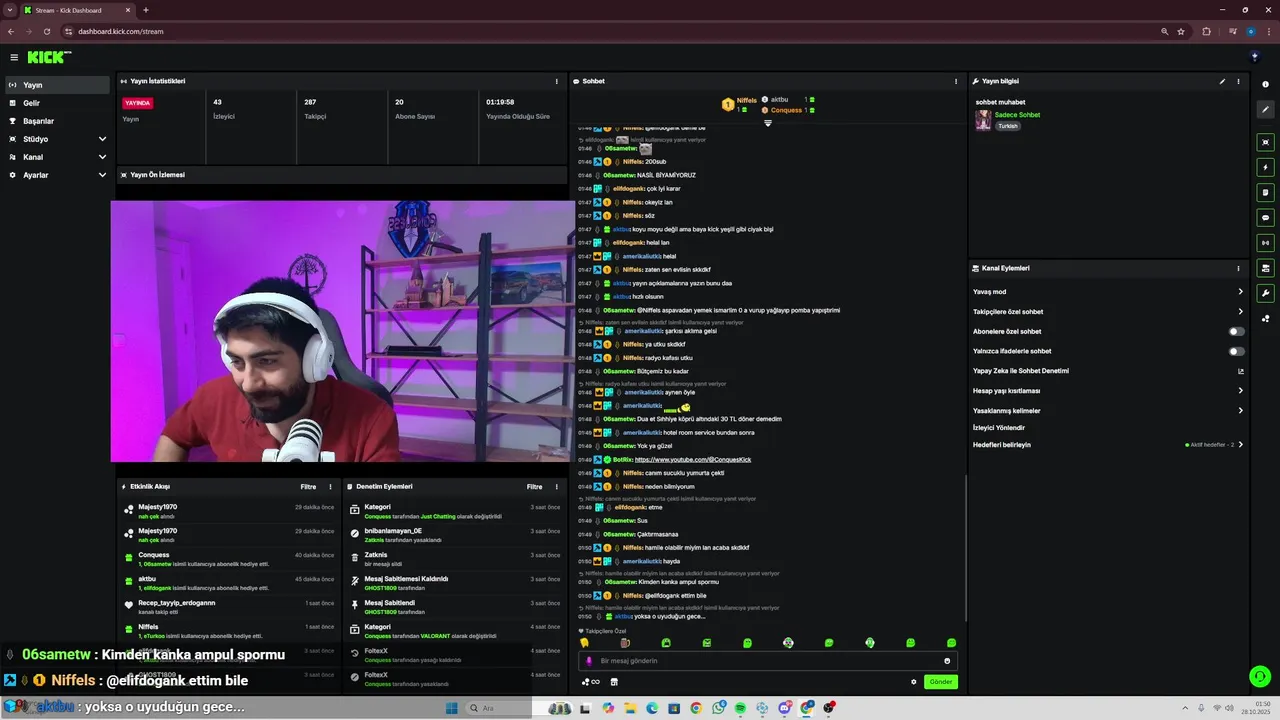Select Gelir in the left sidebar
This screenshot has height=720, width=1280.
(x=58, y=103)
